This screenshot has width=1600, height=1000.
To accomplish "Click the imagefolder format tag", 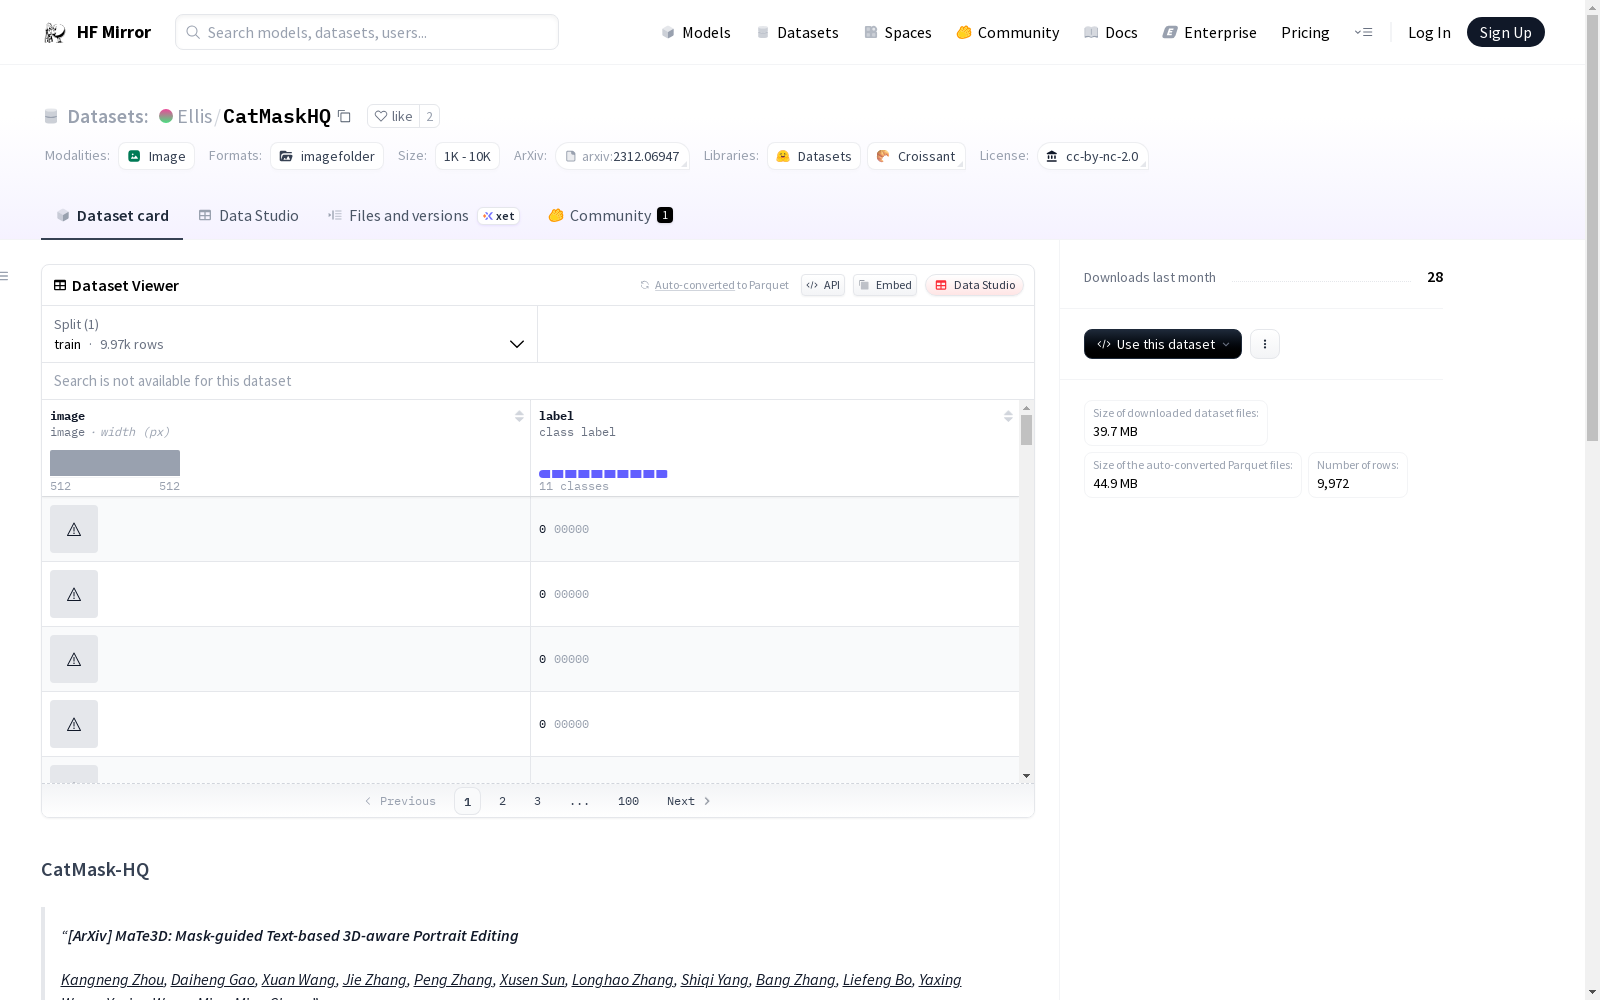I will coord(327,156).
